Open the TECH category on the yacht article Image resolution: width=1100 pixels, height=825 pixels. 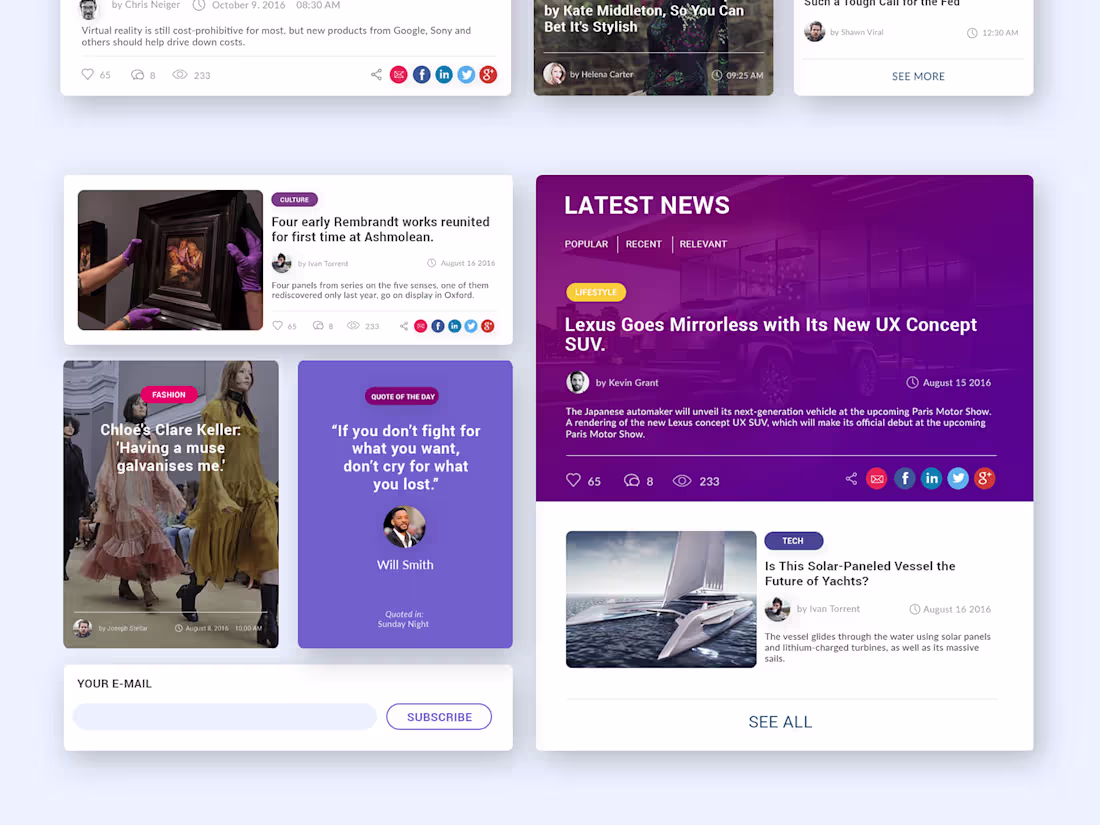tap(793, 540)
